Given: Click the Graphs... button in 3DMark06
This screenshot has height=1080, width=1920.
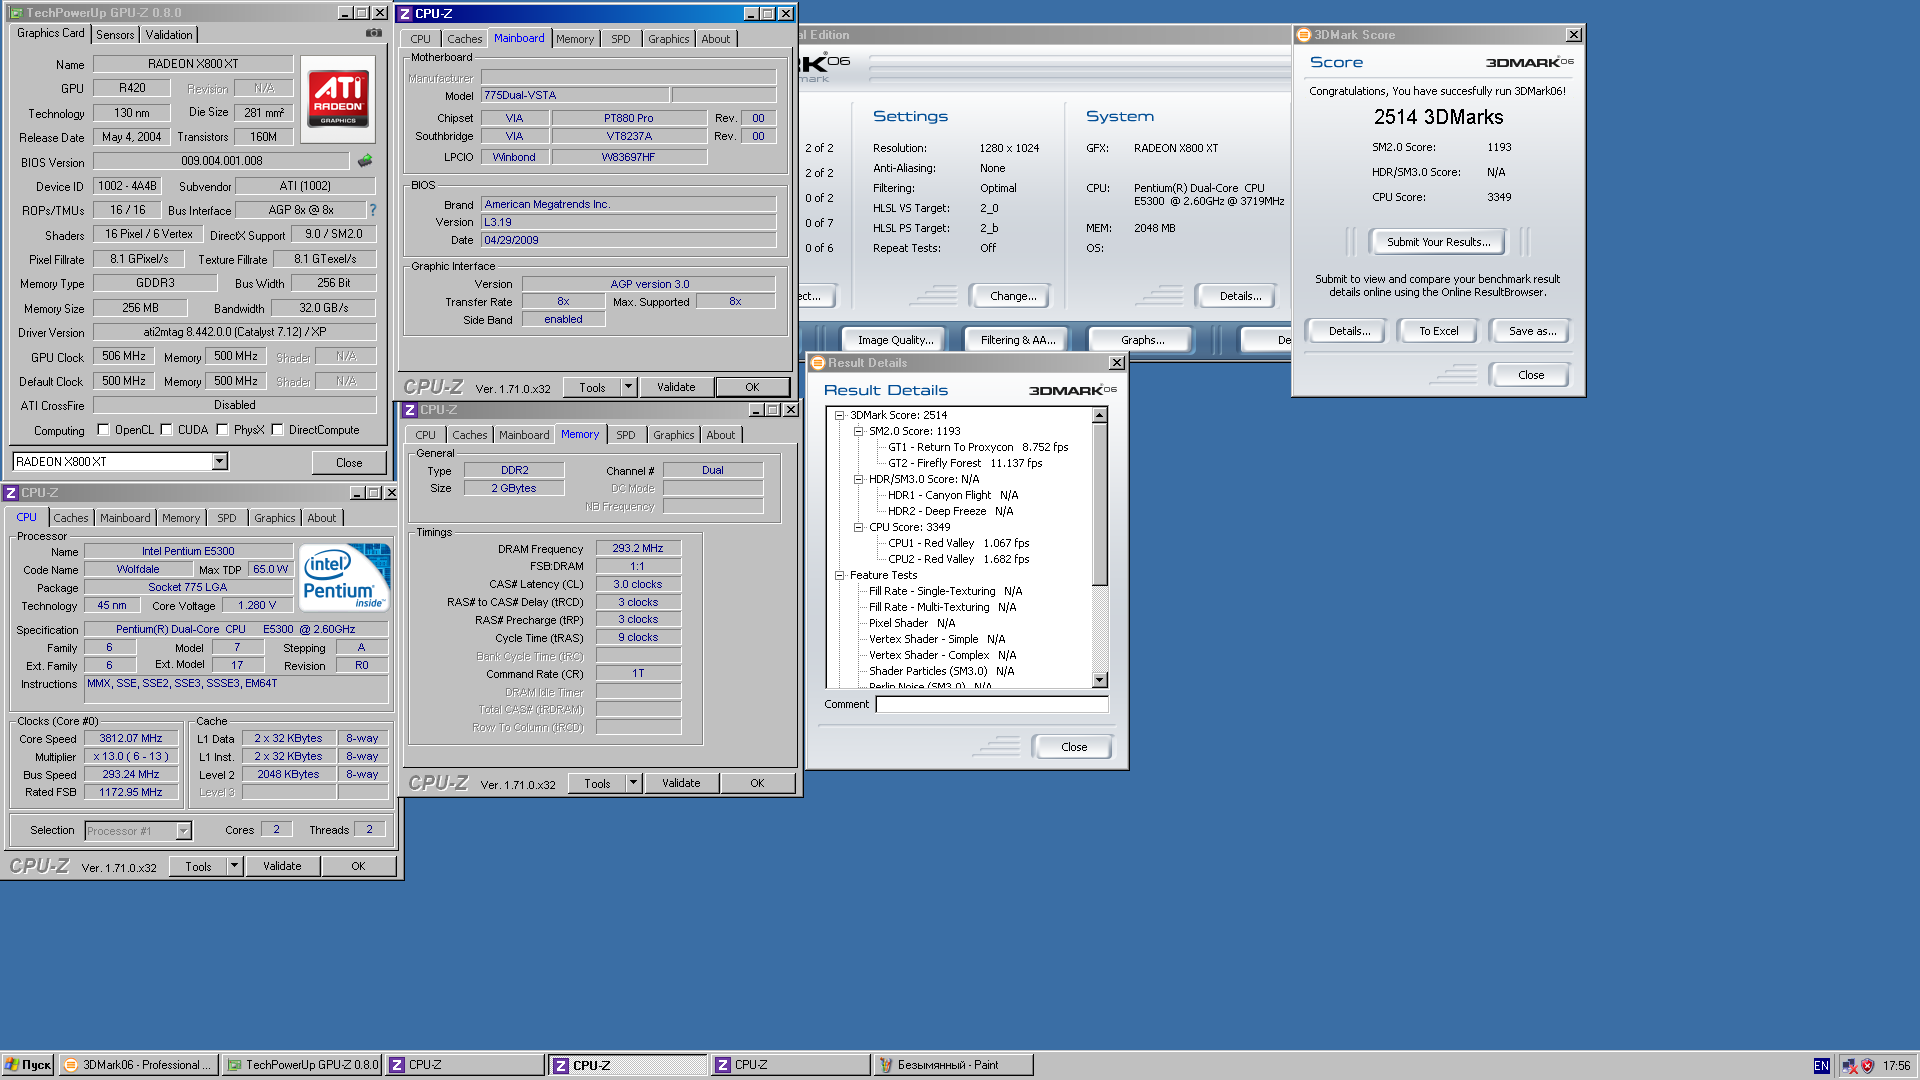Looking at the screenshot, I should coord(1142,340).
